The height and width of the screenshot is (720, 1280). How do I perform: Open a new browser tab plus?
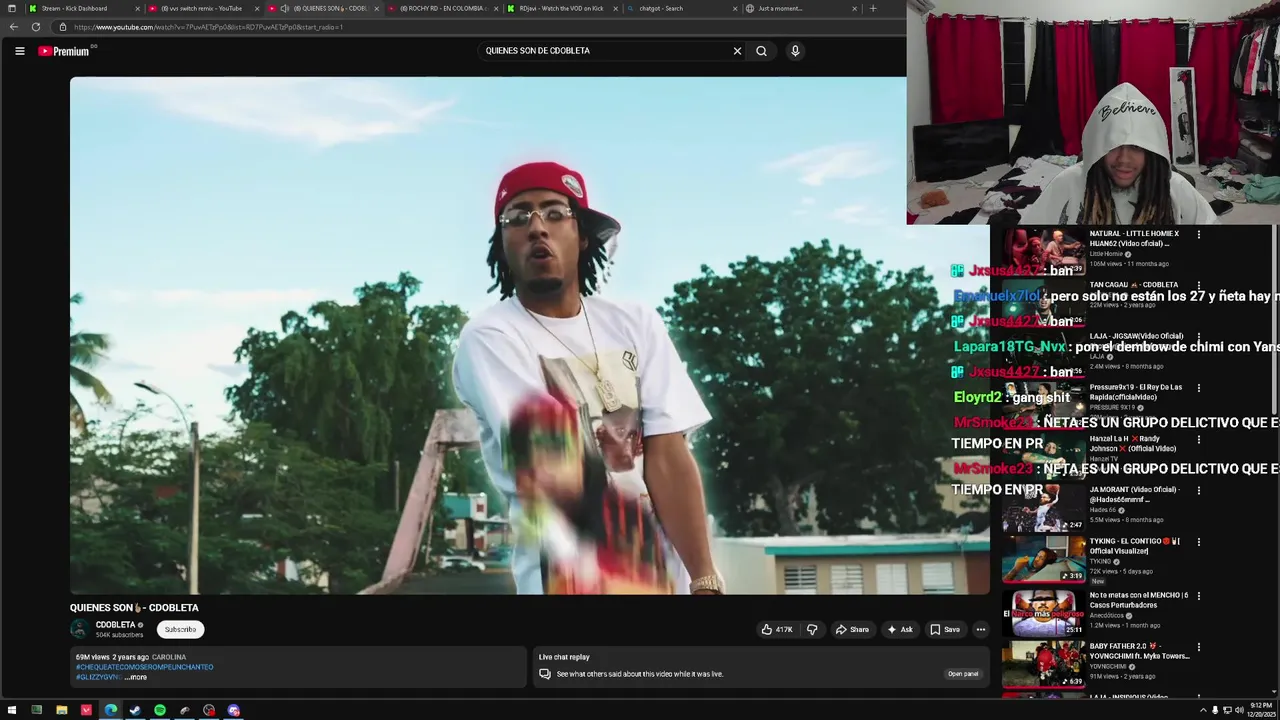tap(873, 8)
